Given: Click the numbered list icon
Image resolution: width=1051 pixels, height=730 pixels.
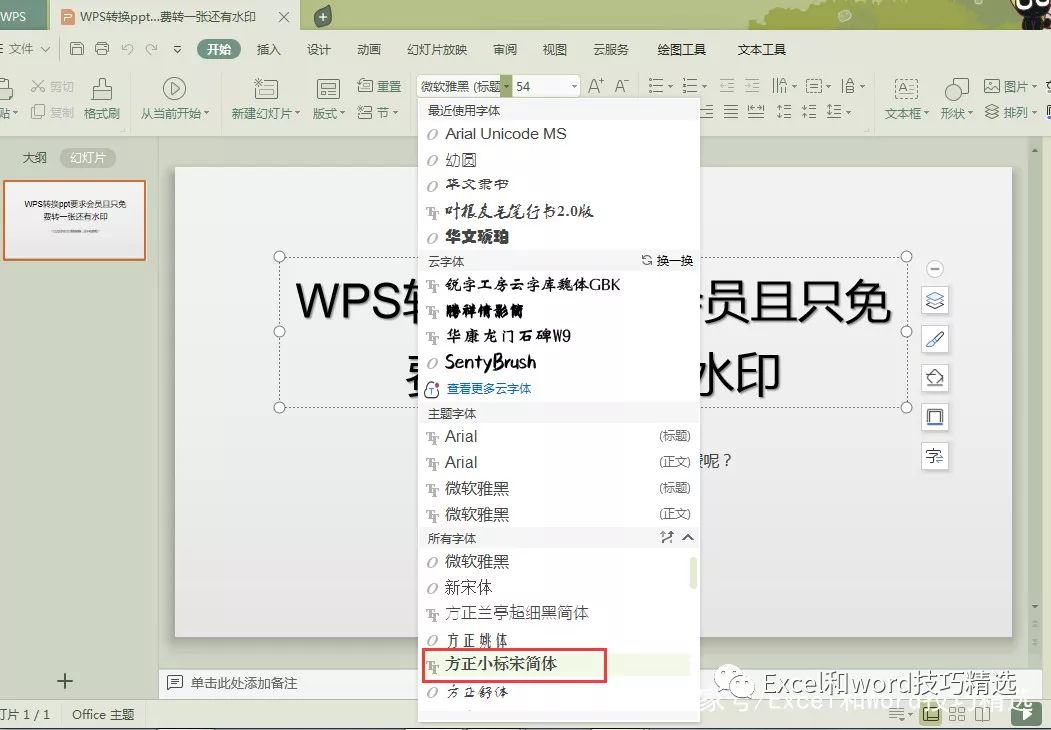Looking at the screenshot, I should (x=690, y=86).
